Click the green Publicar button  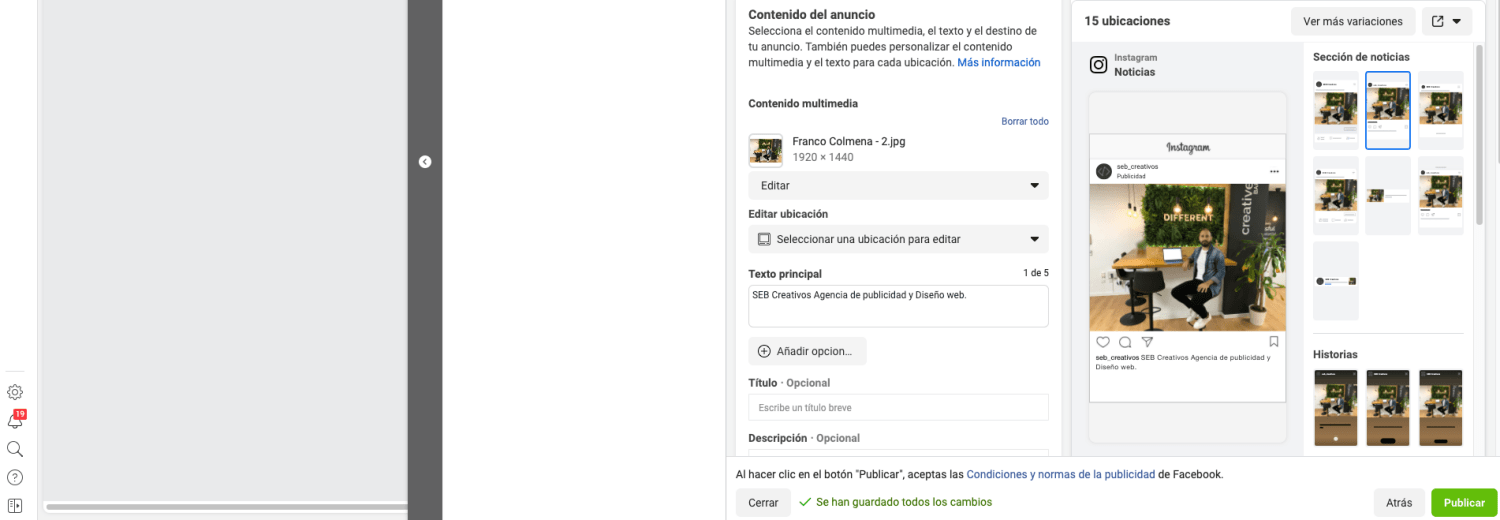(1463, 502)
